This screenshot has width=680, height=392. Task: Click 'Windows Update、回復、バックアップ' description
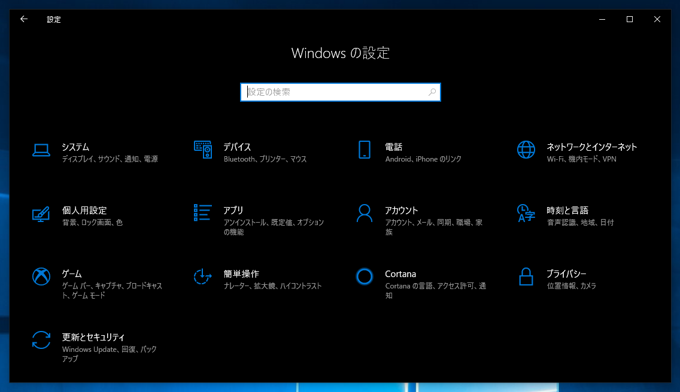point(109,354)
